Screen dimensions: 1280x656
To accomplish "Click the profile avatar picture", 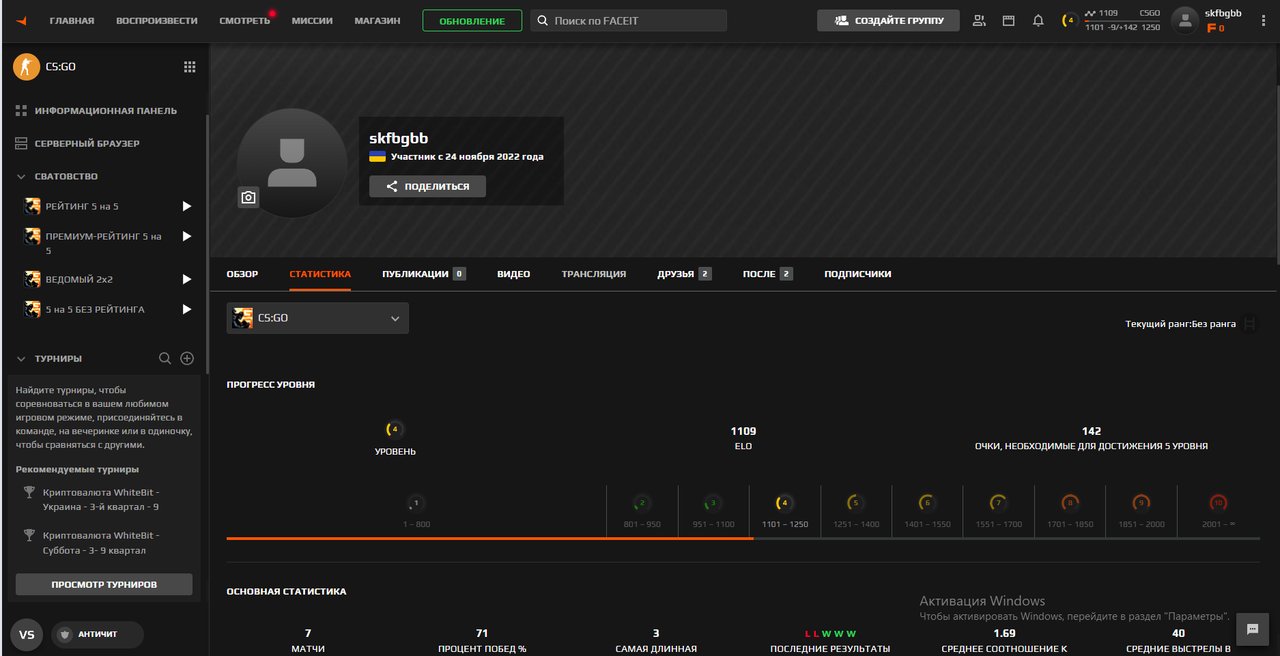I will tap(292, 163).
